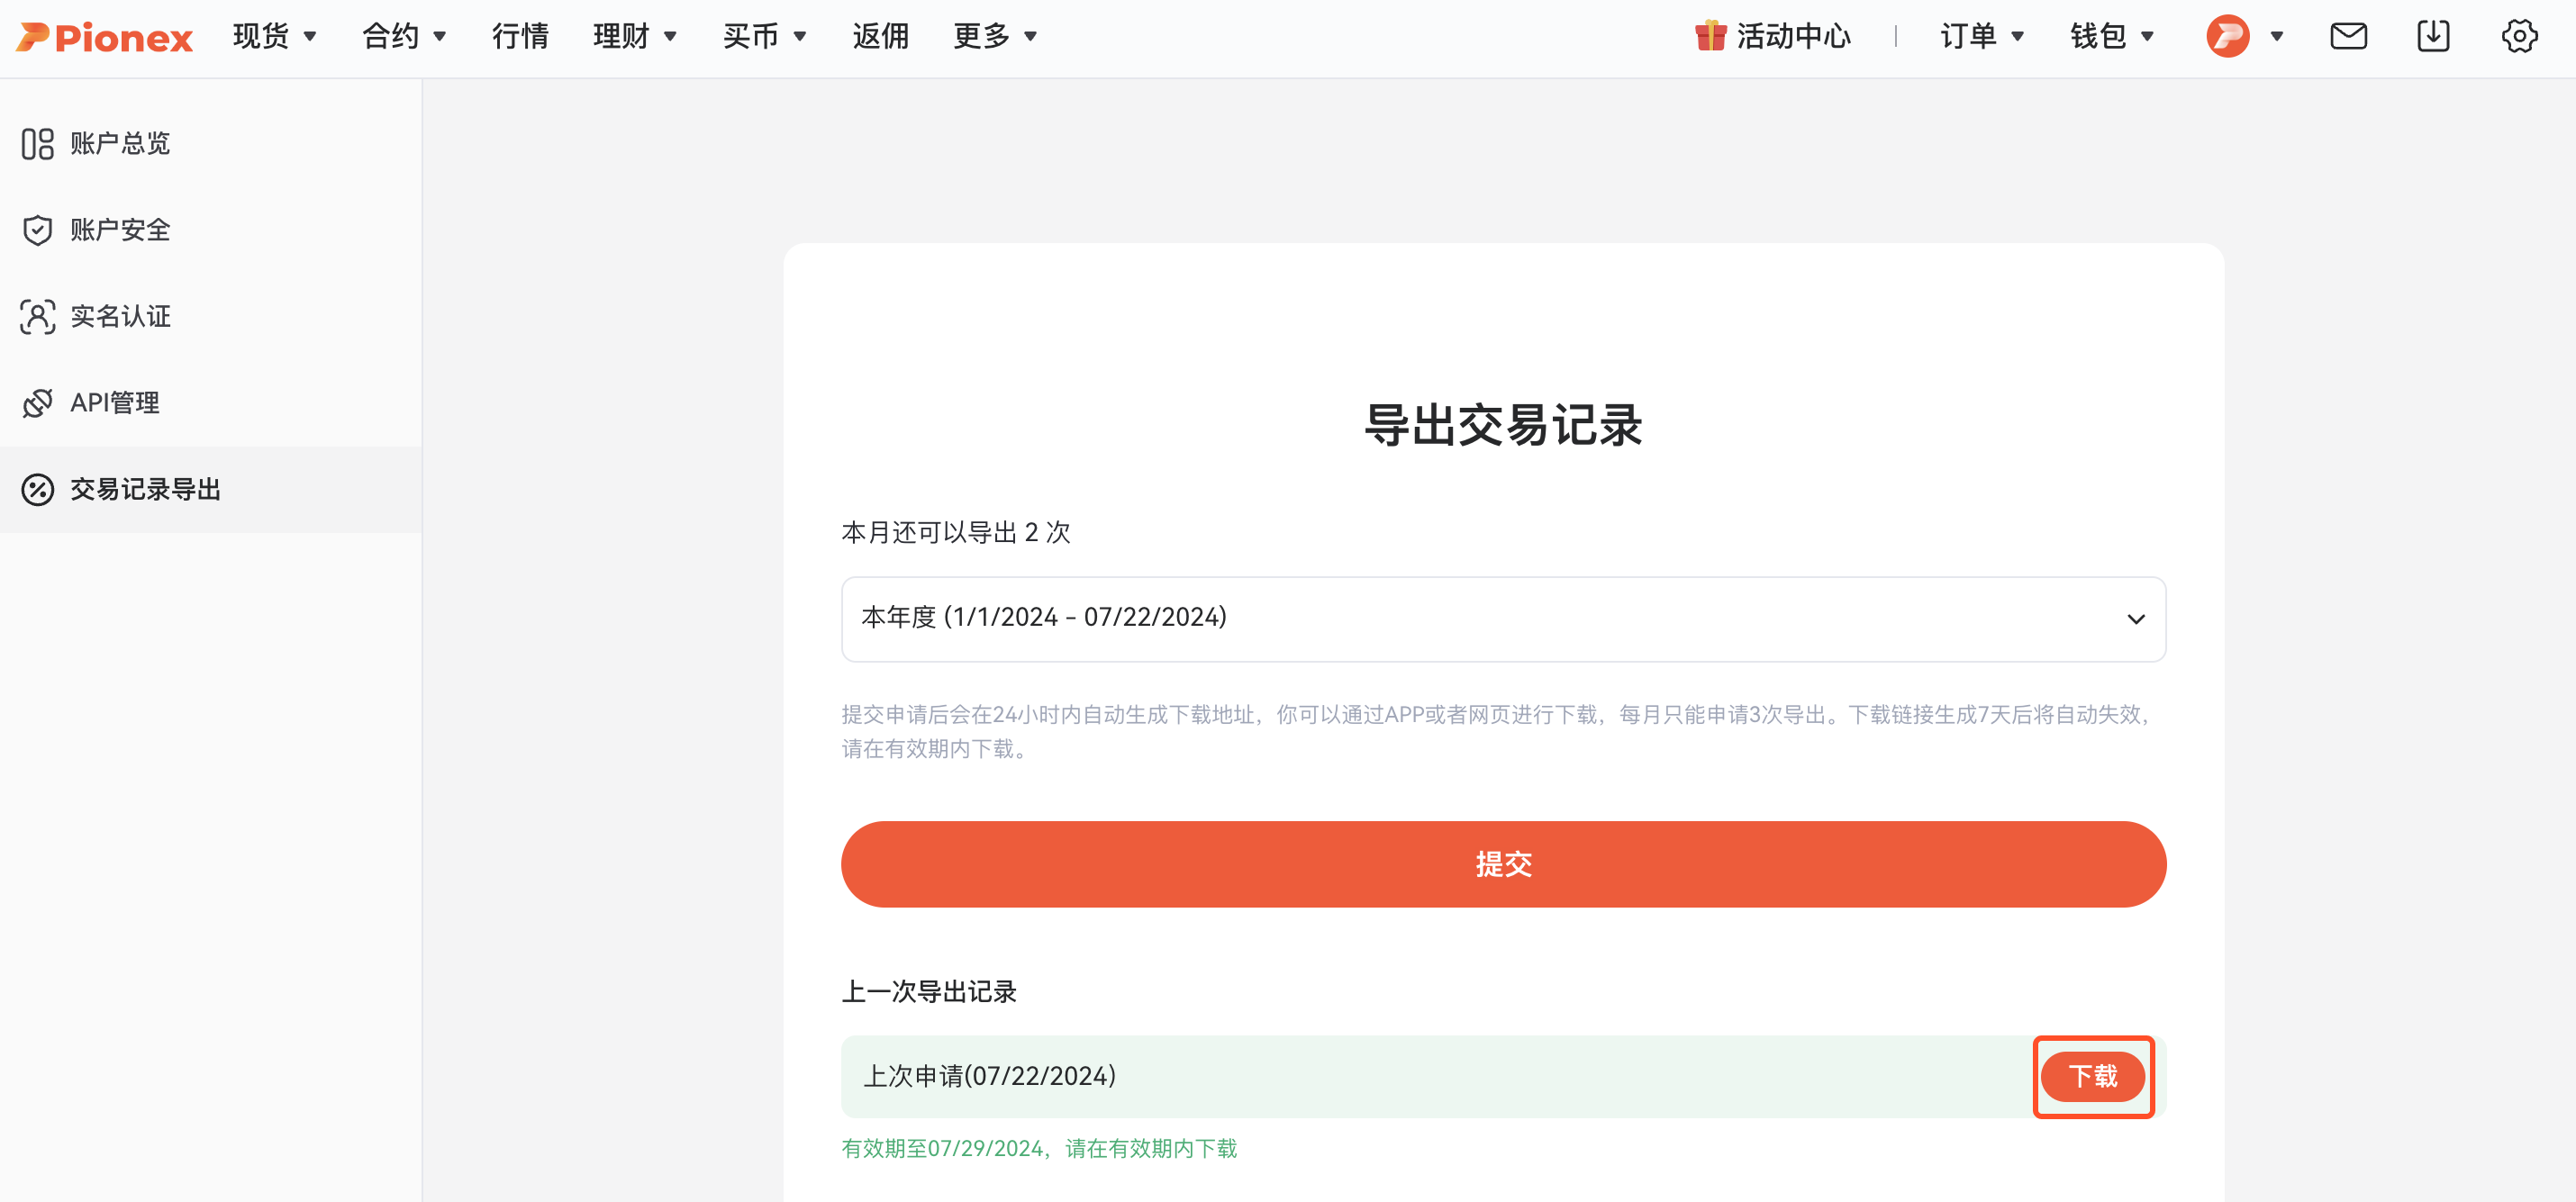Open 活动中心 in the header
The height and width of the screenshot is (1202, 2576).
tap(1773, 36)
